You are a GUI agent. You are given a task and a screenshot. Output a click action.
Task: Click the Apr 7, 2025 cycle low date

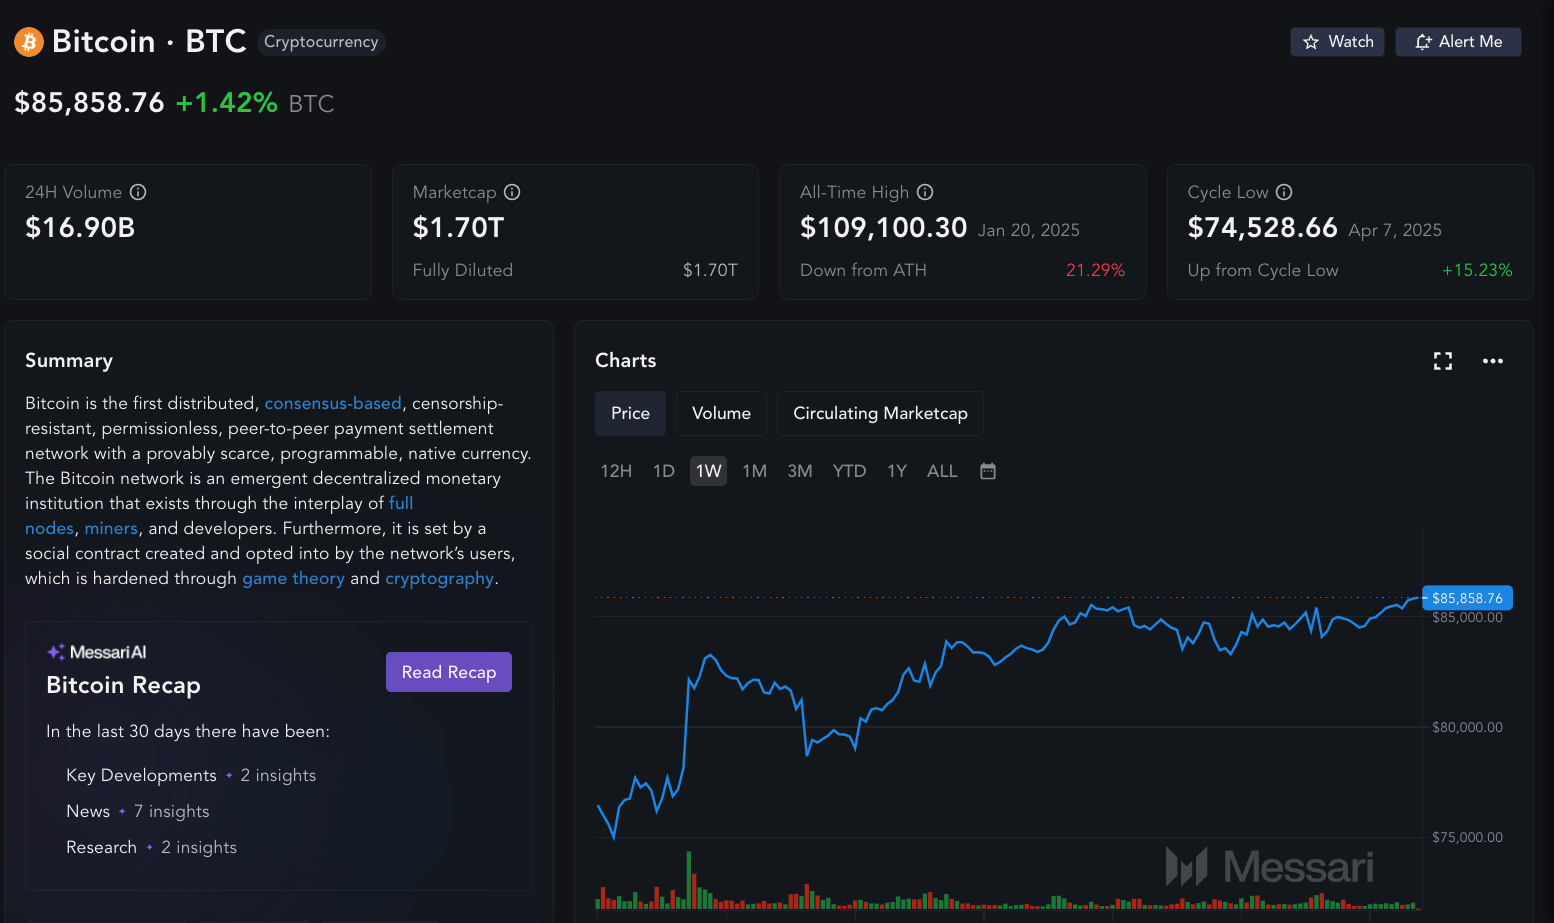pos(1395,230)
